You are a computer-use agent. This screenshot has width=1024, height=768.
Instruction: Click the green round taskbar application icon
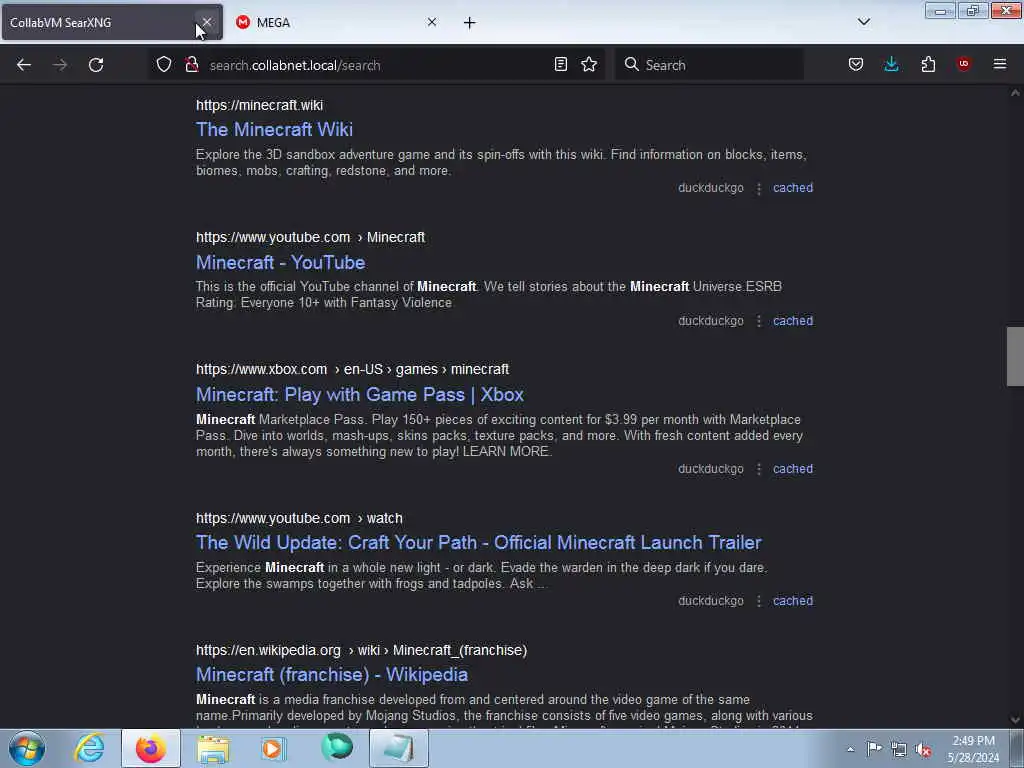click(x=337, y=748)
